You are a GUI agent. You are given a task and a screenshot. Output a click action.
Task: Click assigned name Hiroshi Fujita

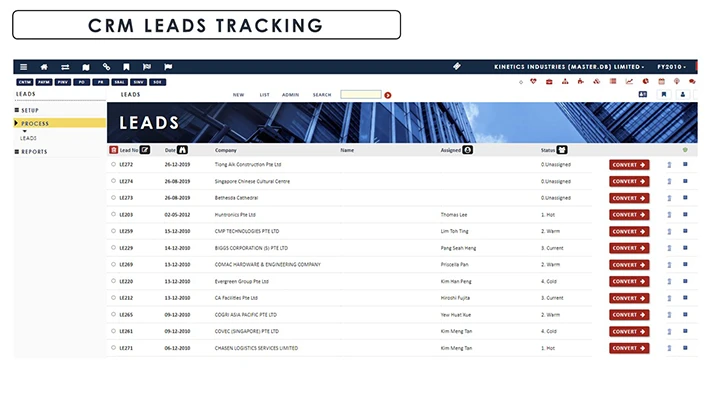455,298
